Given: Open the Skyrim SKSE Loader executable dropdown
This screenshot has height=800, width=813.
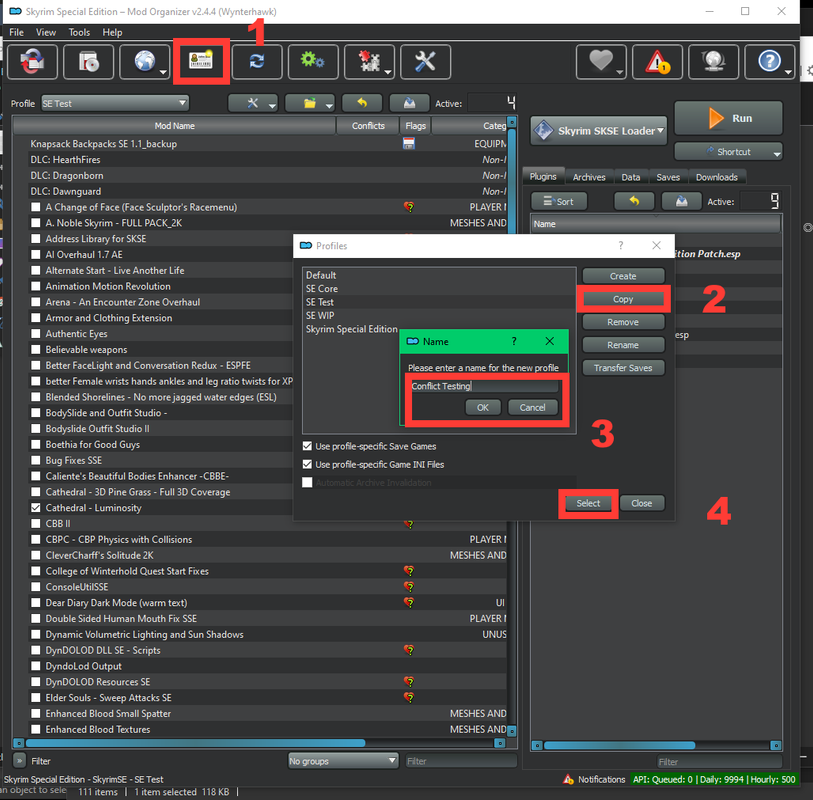Looking at the screenshot, I should click(x=598, y=131).
